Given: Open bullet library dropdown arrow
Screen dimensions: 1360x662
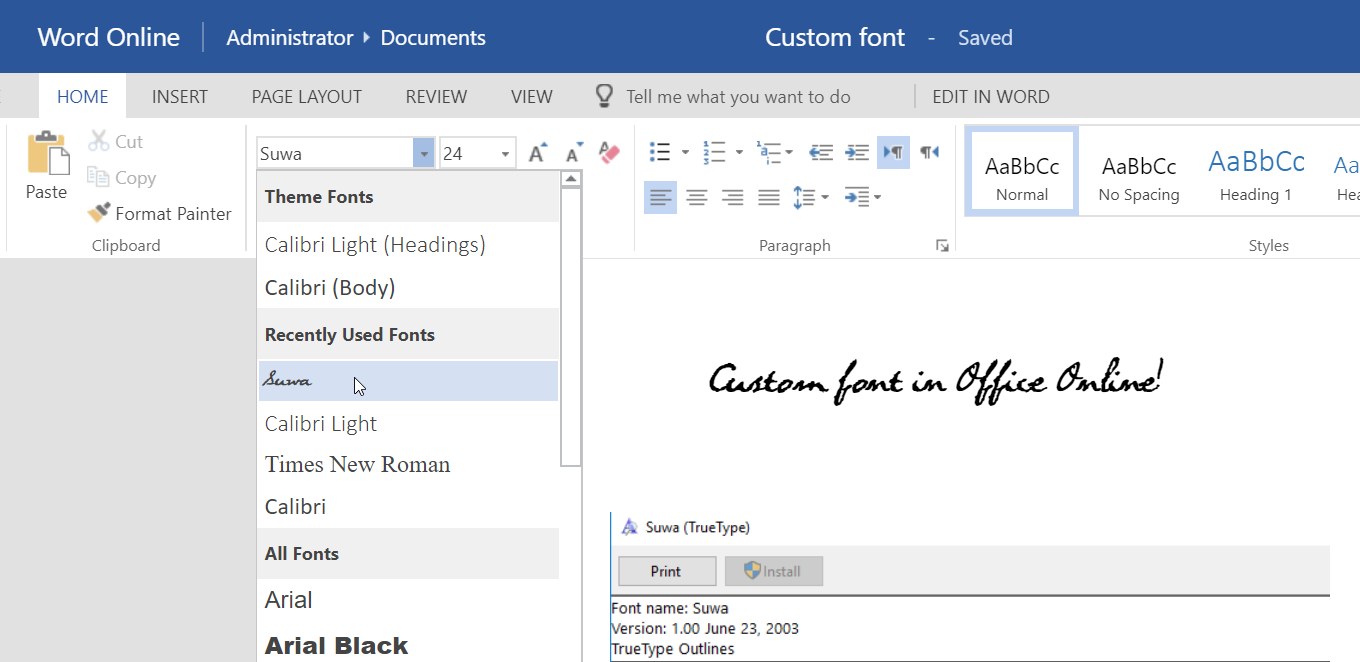Looking at the screenshot, I should click(685, 153).
